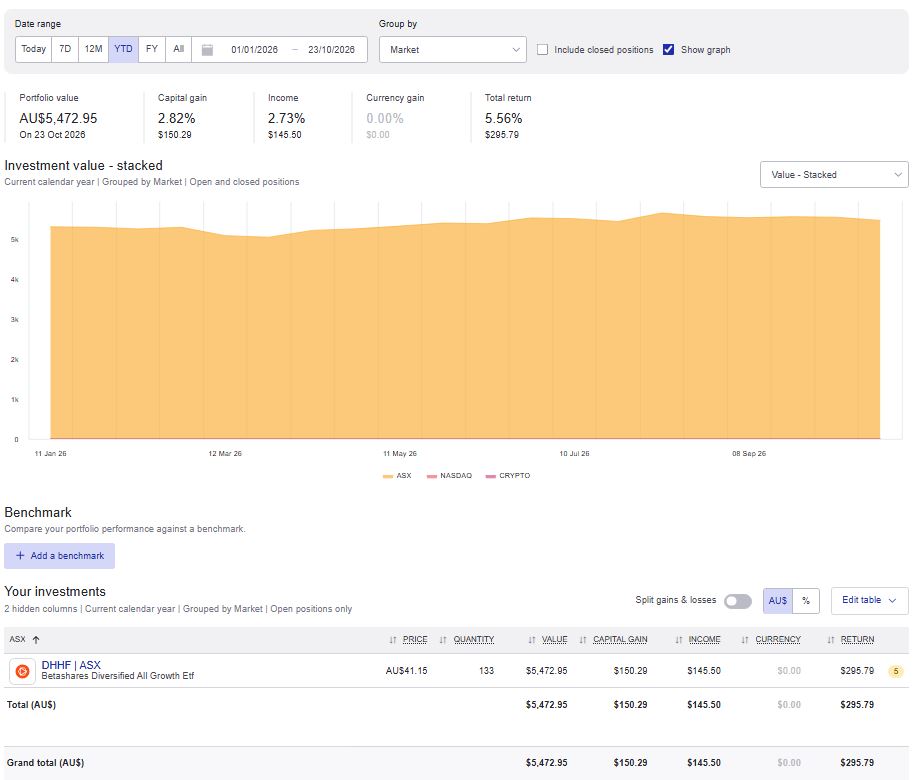The height and width of the screenshot is (780, 917).
Task: Sort by Value column arrows icon
Action: point(532,640)
